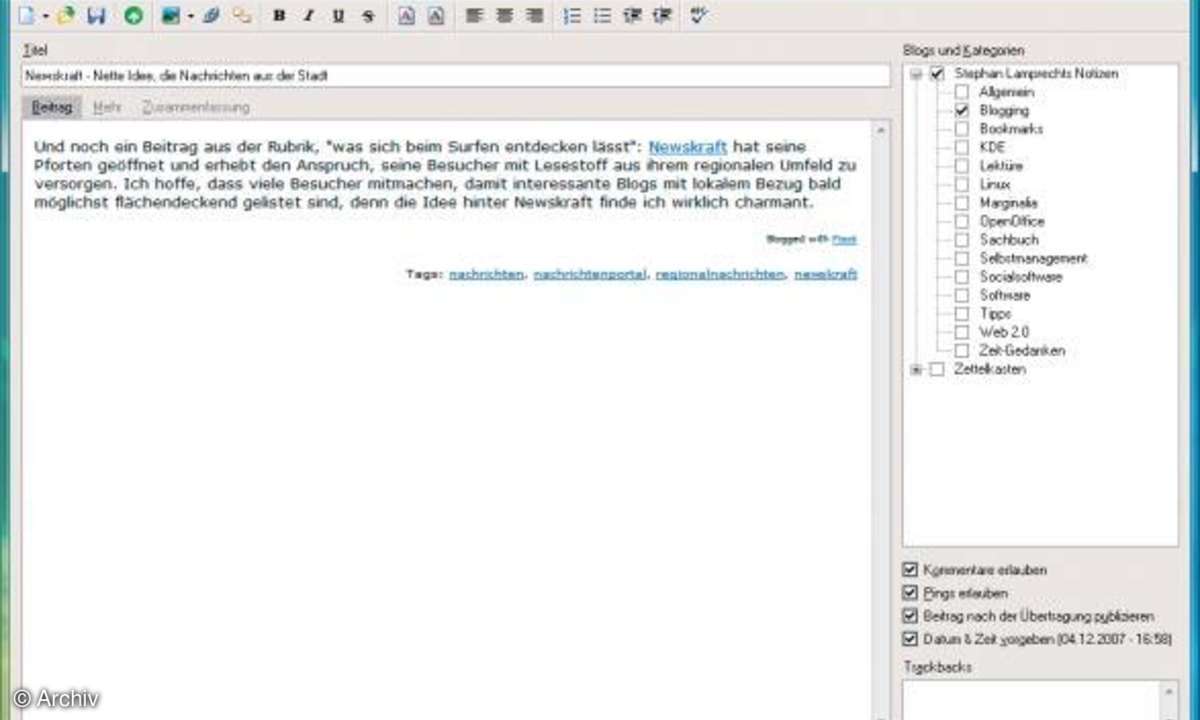Check the Lektüre category

(x=961, y=166)
